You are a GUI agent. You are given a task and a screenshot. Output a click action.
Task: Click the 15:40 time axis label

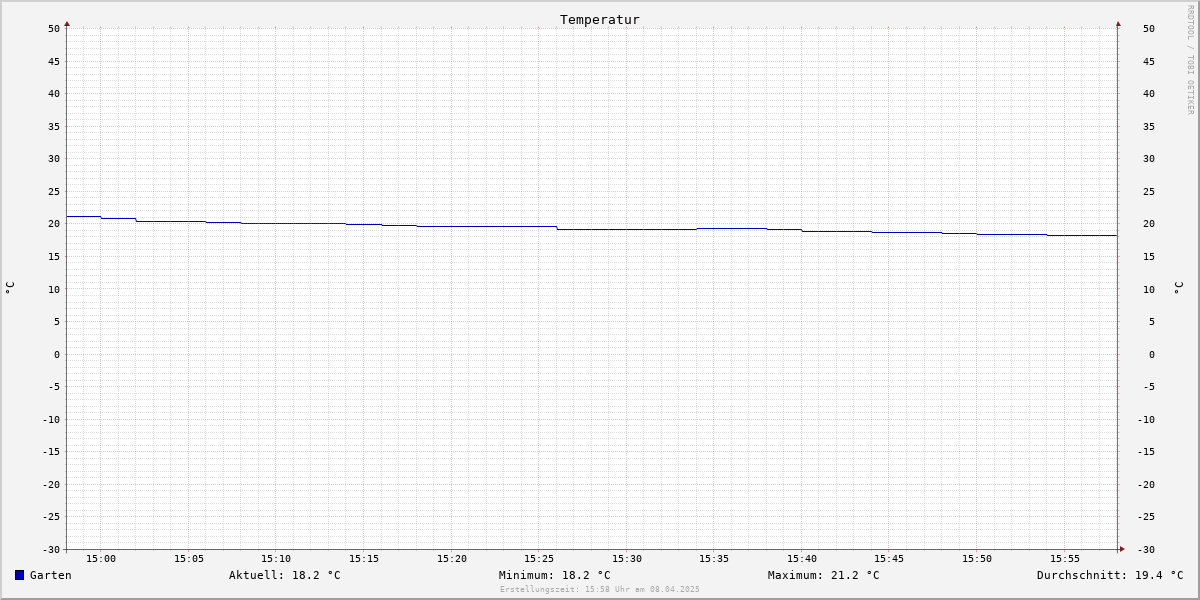tap(802, 559)
